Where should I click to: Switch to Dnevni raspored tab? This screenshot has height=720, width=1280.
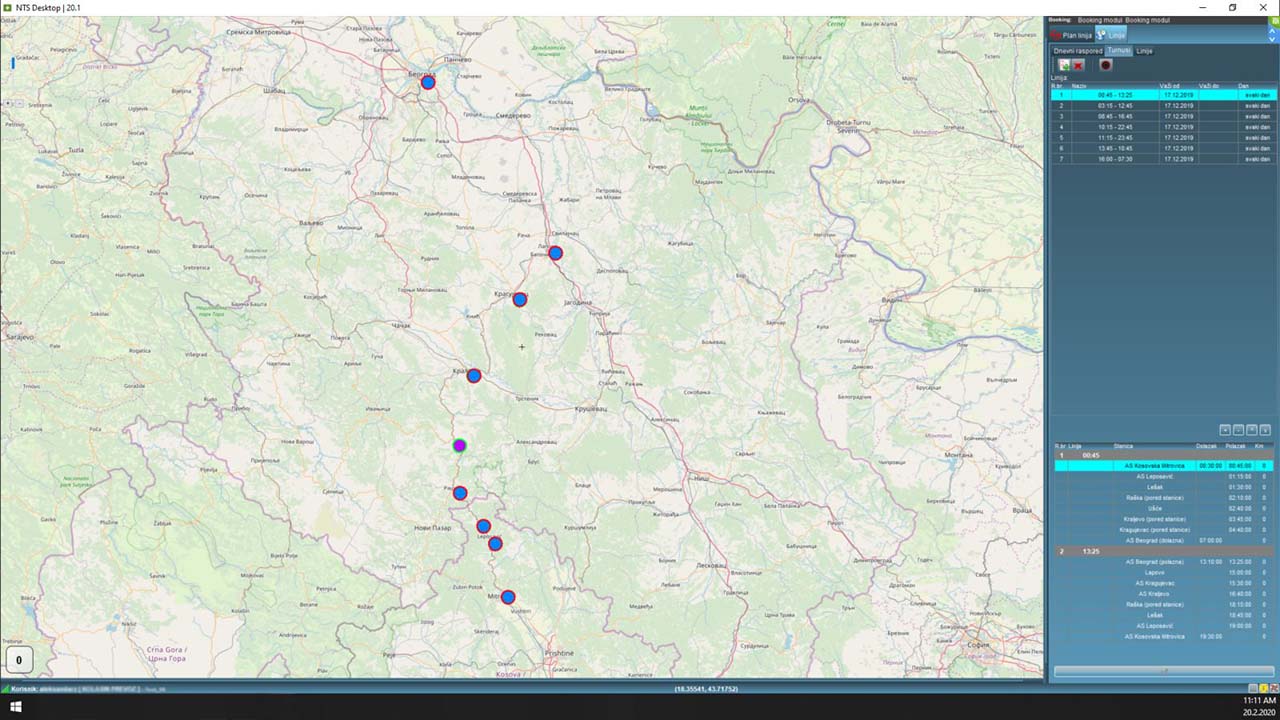1077,50
